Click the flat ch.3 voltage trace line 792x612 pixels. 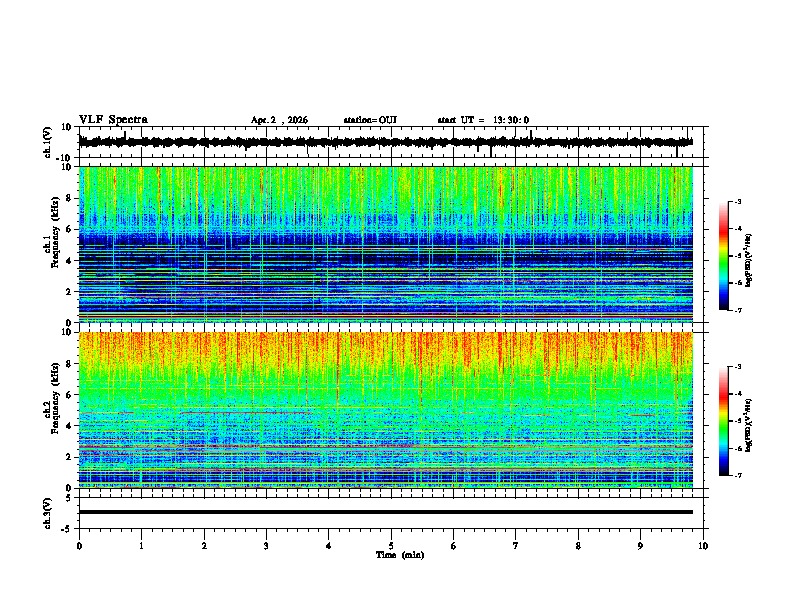pos(386,512)
